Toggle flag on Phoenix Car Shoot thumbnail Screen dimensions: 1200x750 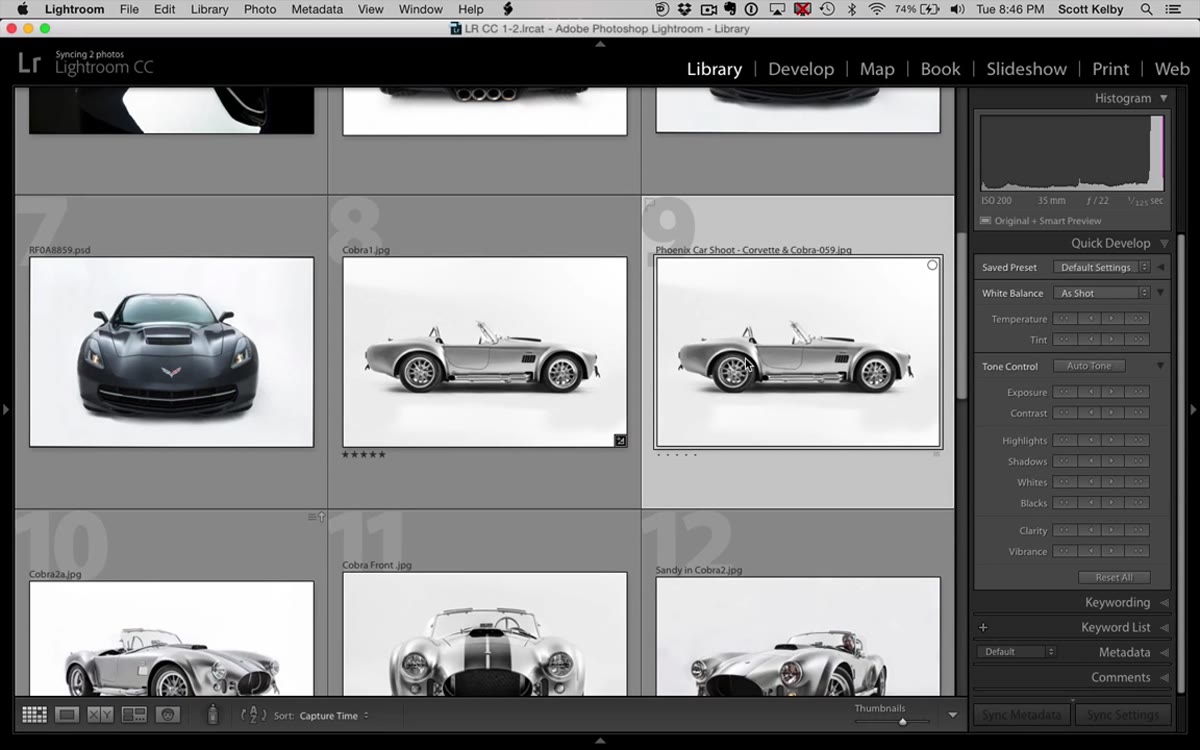coord(650,204)
